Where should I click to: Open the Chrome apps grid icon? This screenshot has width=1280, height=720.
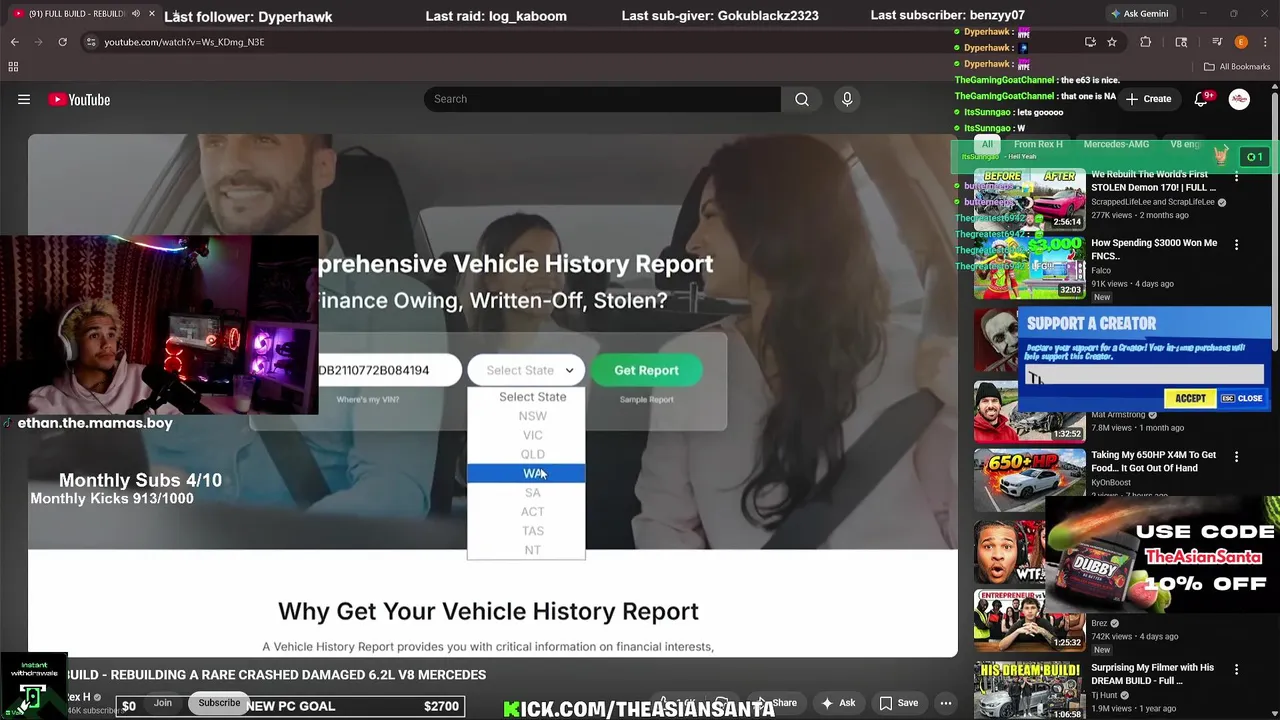point(13,67)
